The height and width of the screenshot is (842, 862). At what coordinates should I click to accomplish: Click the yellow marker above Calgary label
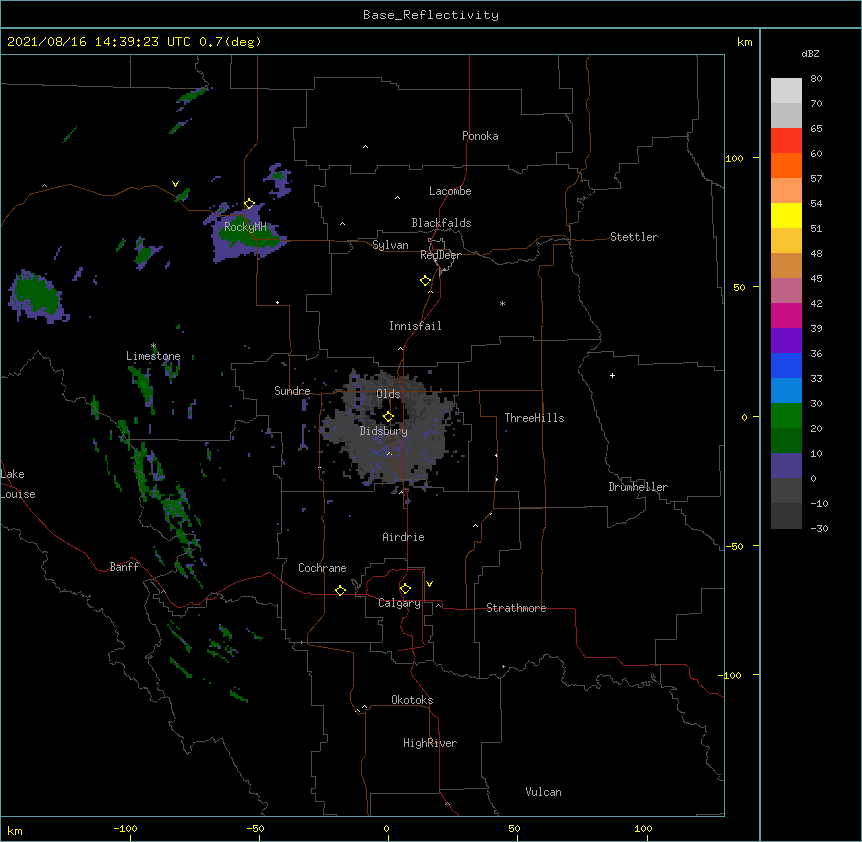pos(405,589)
